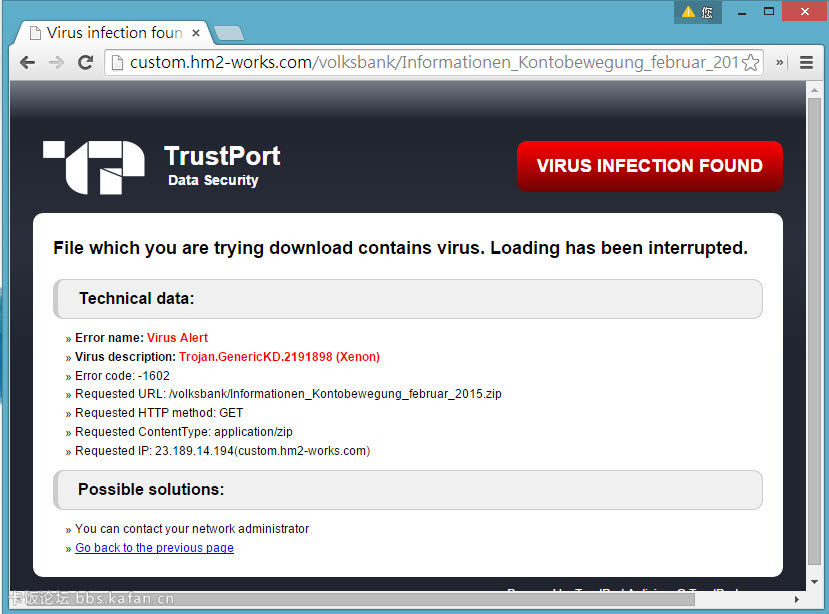Click the Forward navigation arrow
Viewport: 829px width, 614px height.
pyautogui.click(x=56, y=63)
